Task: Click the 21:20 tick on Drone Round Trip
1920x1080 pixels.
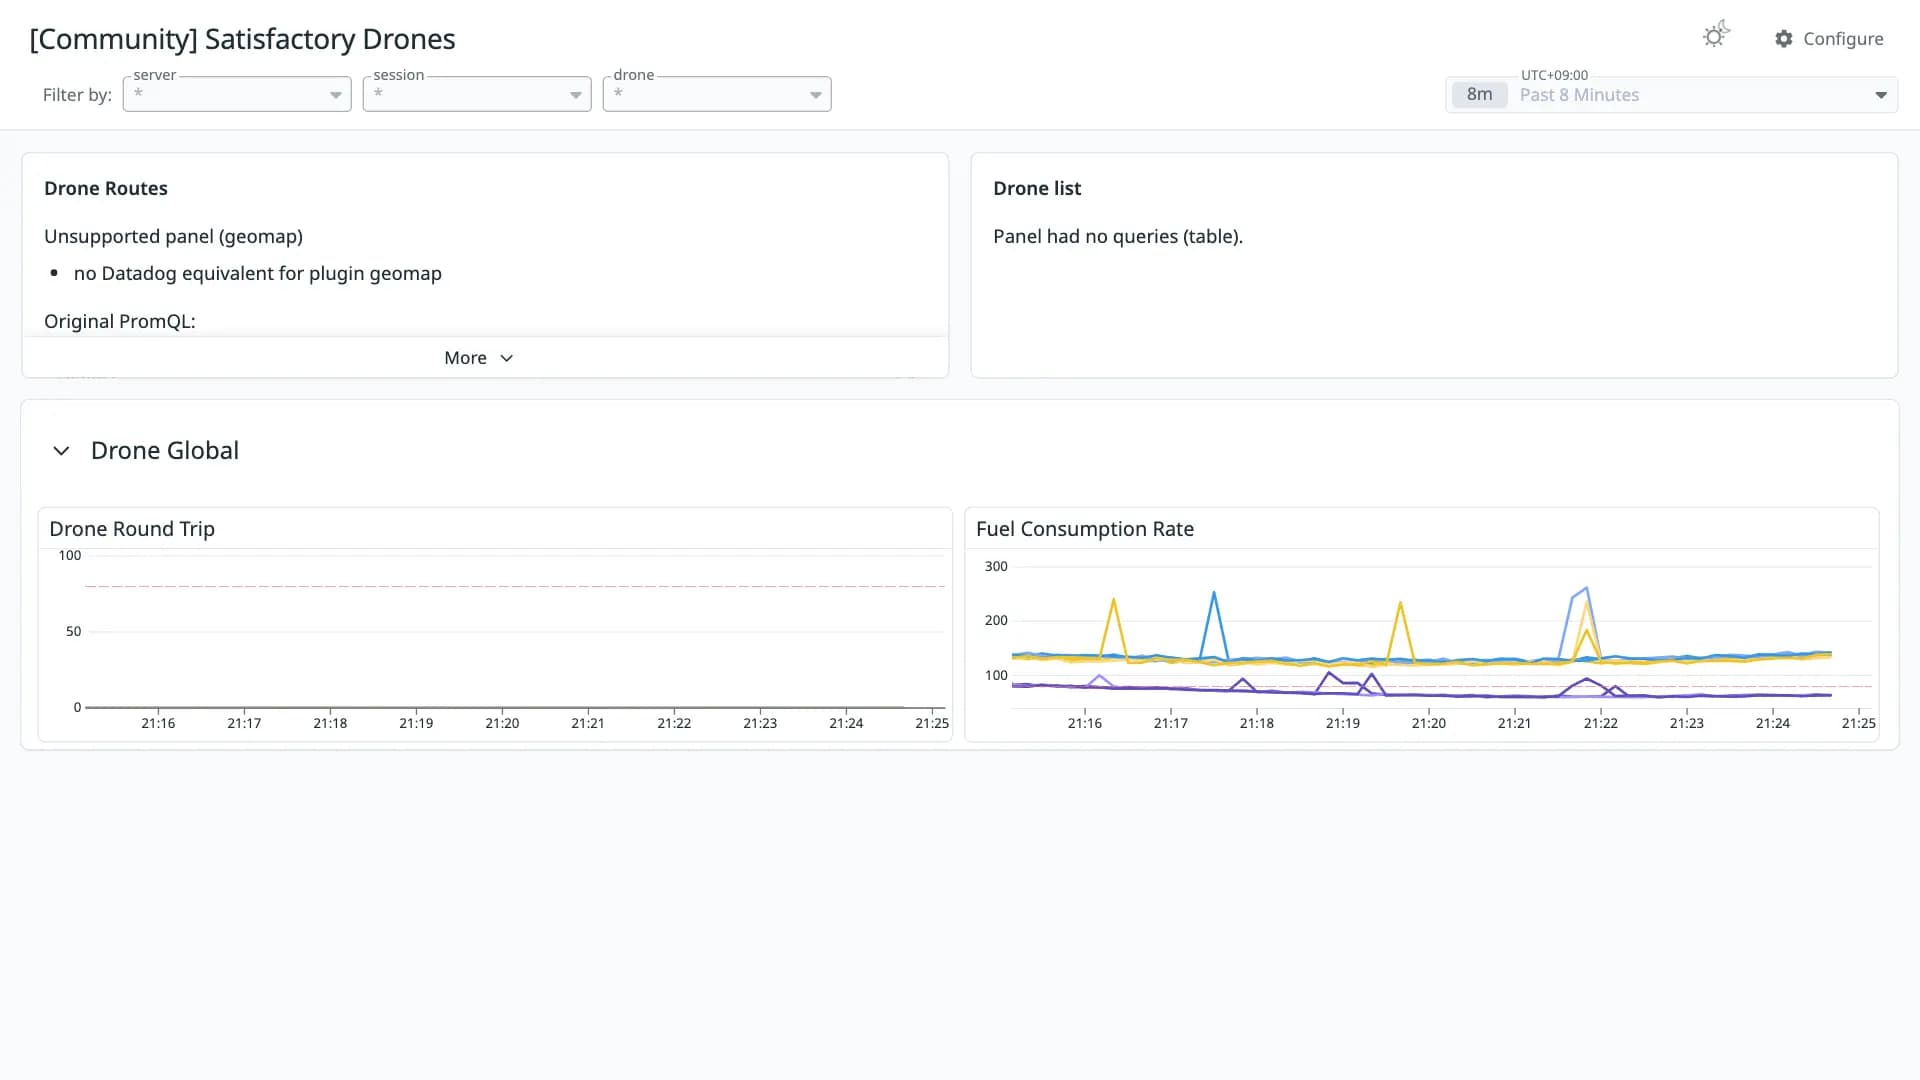Action: click(x=502, y=723)
